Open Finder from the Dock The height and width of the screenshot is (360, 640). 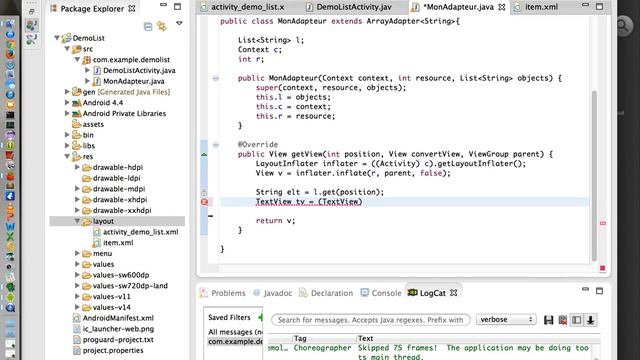[10, 24]
